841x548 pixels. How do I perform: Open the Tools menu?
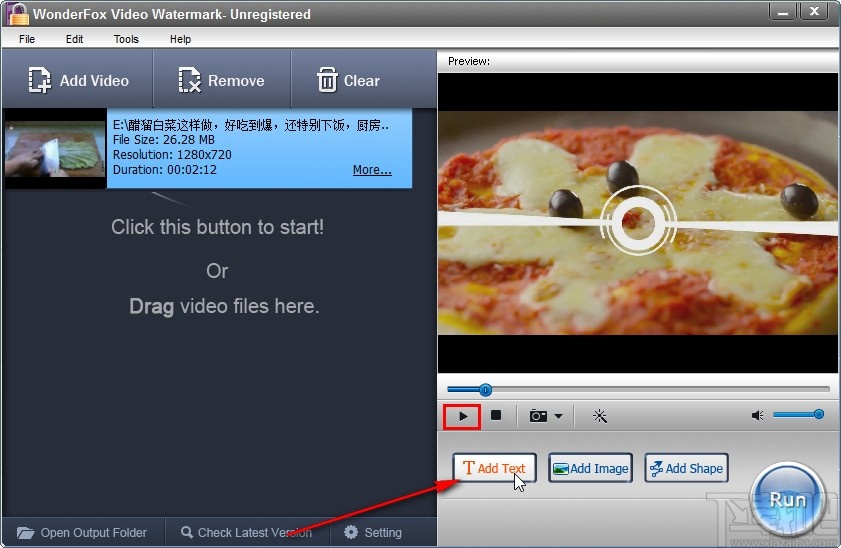(126, 39)
